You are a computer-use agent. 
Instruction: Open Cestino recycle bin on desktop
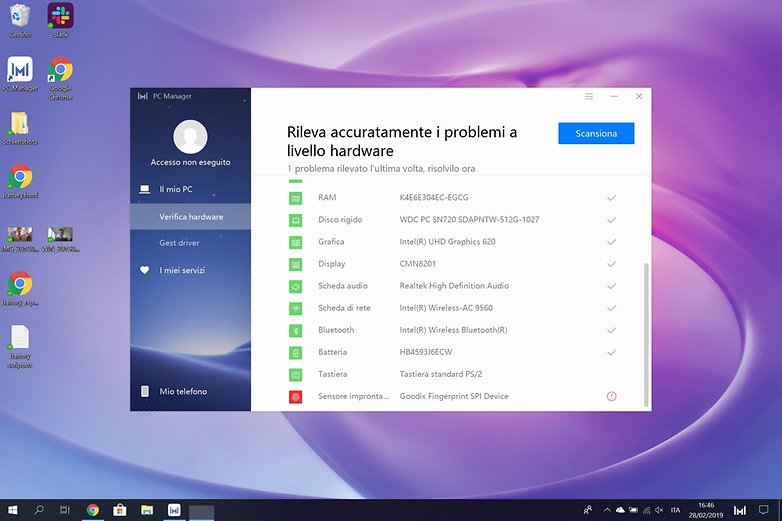[20, 21]
